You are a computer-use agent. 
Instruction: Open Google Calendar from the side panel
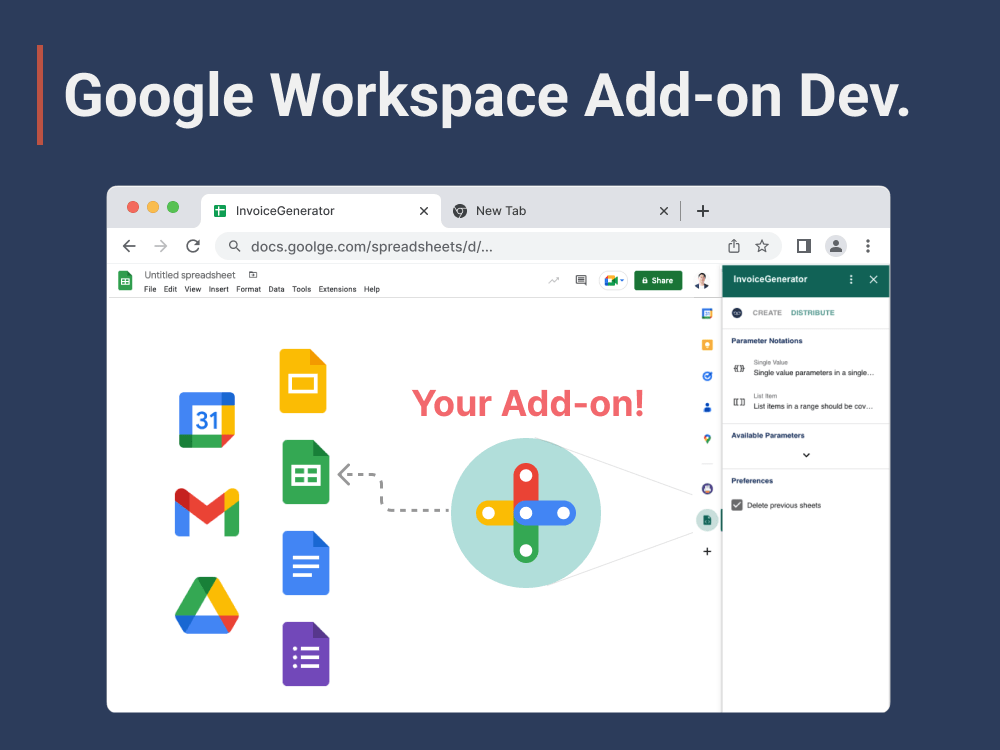click(707, 313)
